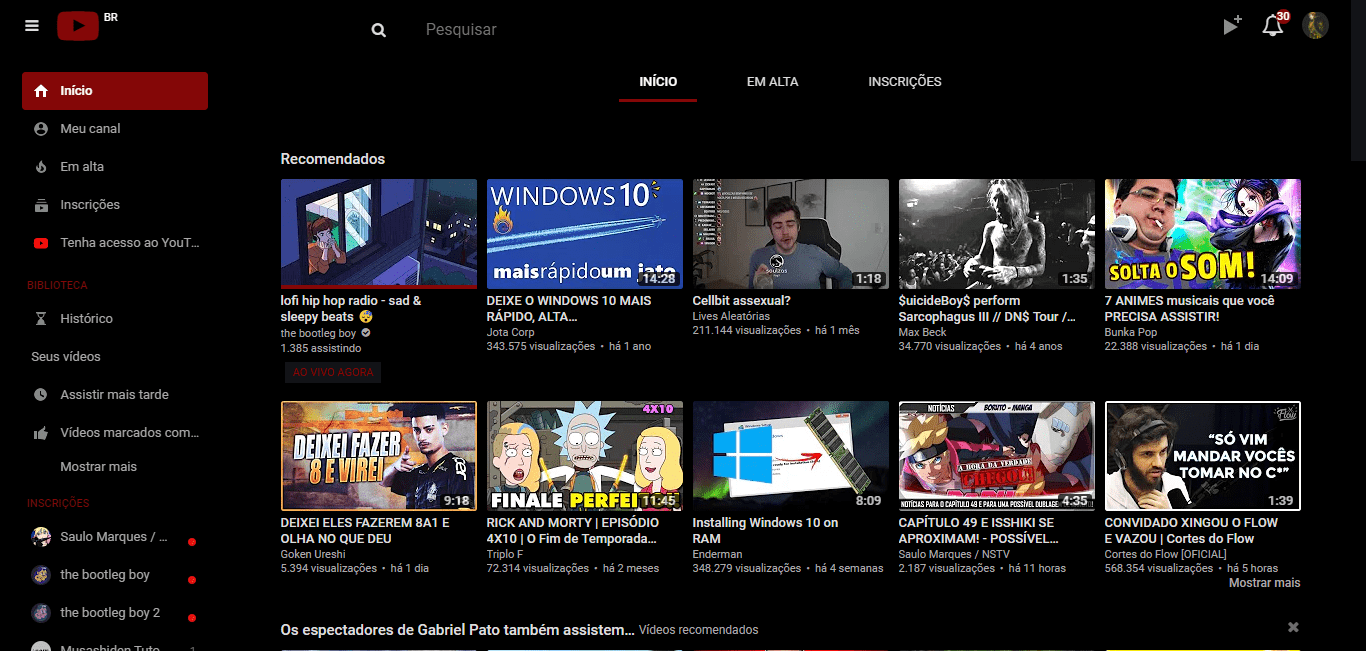The width and height of the screenshot is (1366, 651).
Task: Click the Histórico hourglass icon
Action: point(41,319)
